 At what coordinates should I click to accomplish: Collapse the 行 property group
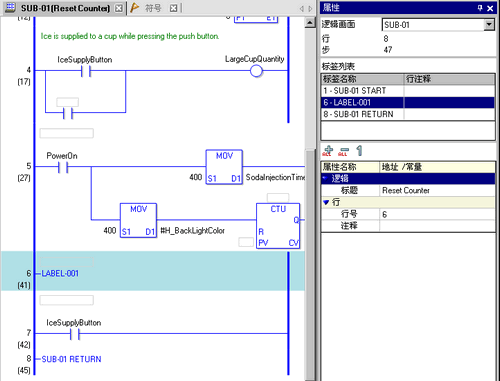(326, 202)
